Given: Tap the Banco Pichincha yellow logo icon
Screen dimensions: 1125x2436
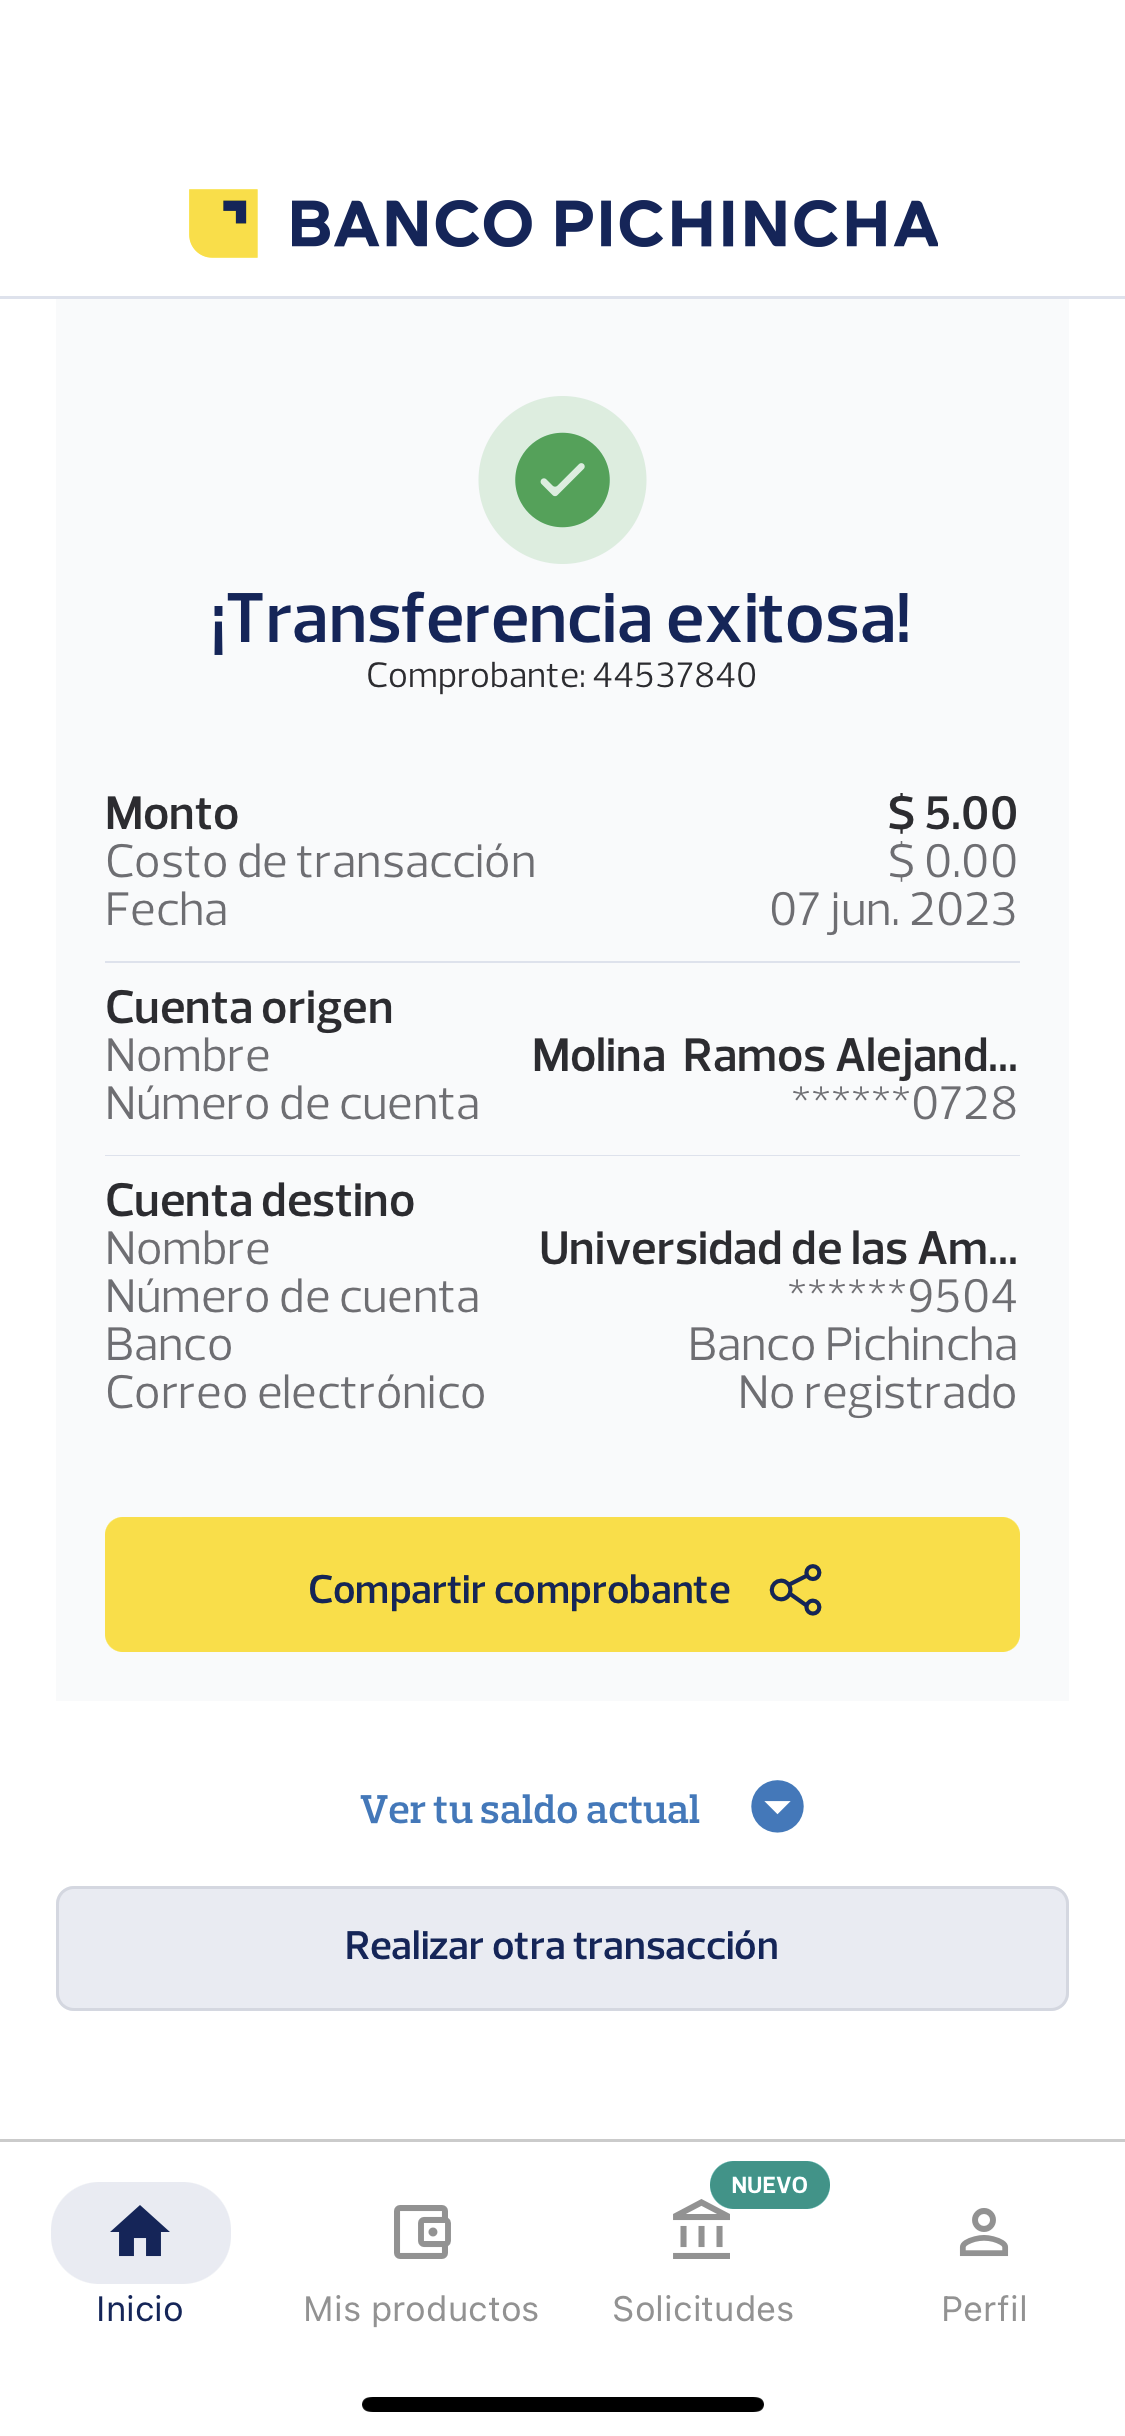Looking at the screenshot, I should point(223,223).
